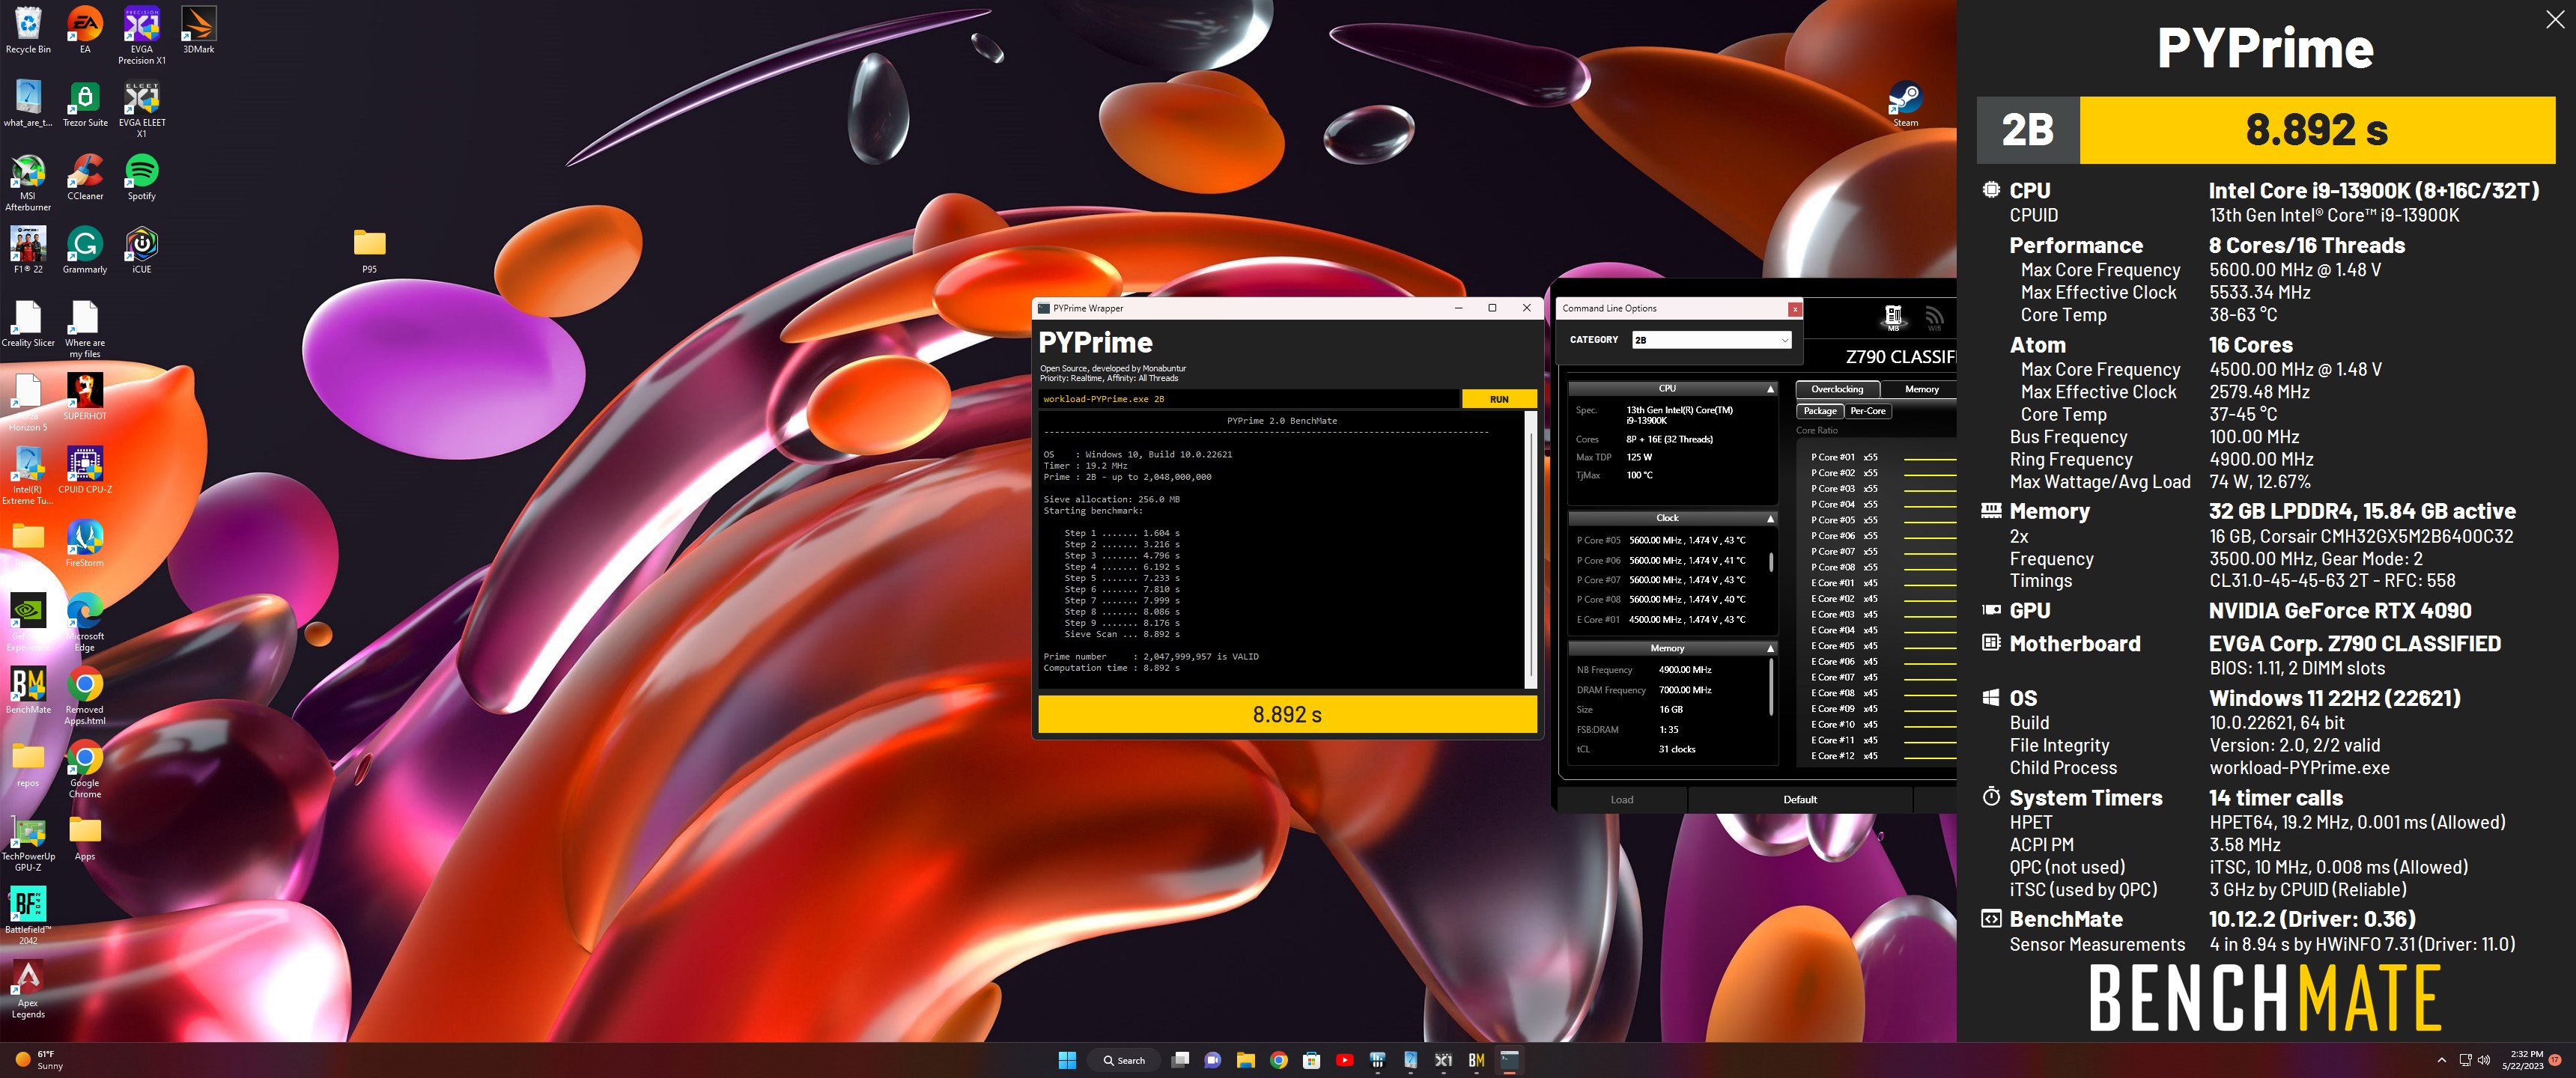
Task: Select the Wifi icon in ELEET window
Action: [x=1934, y=318]
